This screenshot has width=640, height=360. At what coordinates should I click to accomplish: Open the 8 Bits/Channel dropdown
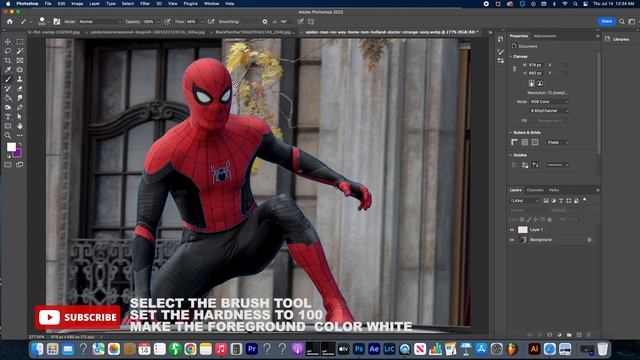click(549, 111)
